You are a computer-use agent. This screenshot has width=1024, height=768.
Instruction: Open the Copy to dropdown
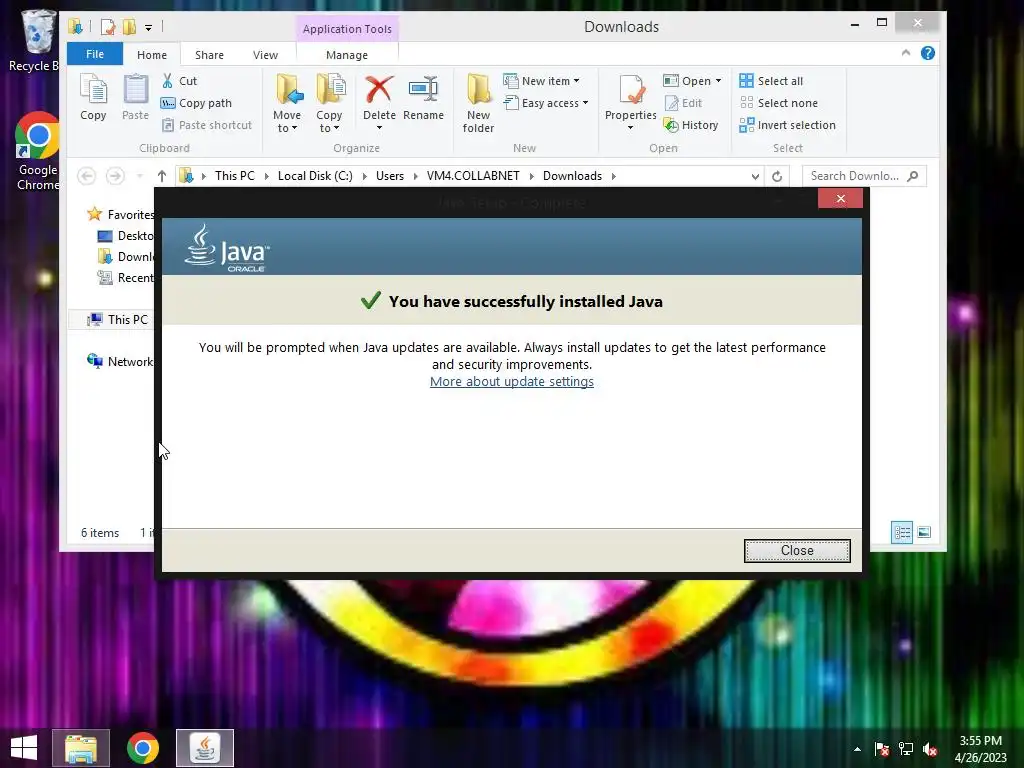[x=329, y=103]
